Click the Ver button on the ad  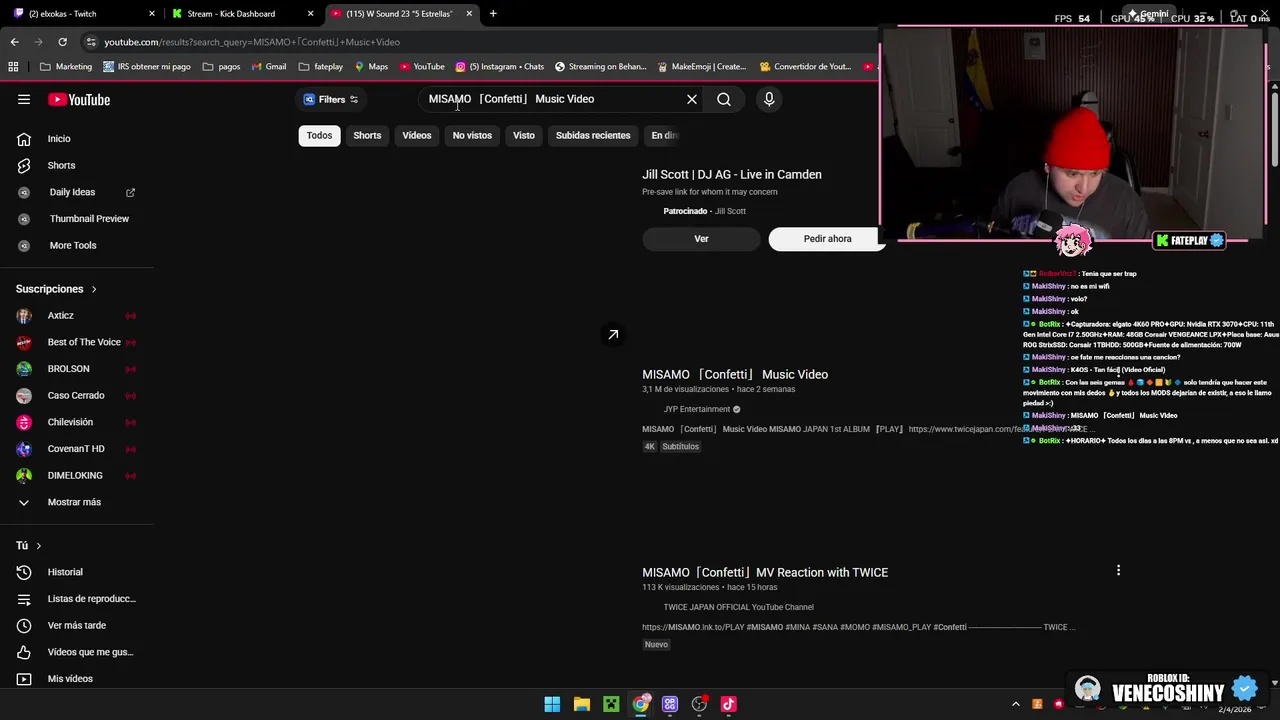coord(701,239)
